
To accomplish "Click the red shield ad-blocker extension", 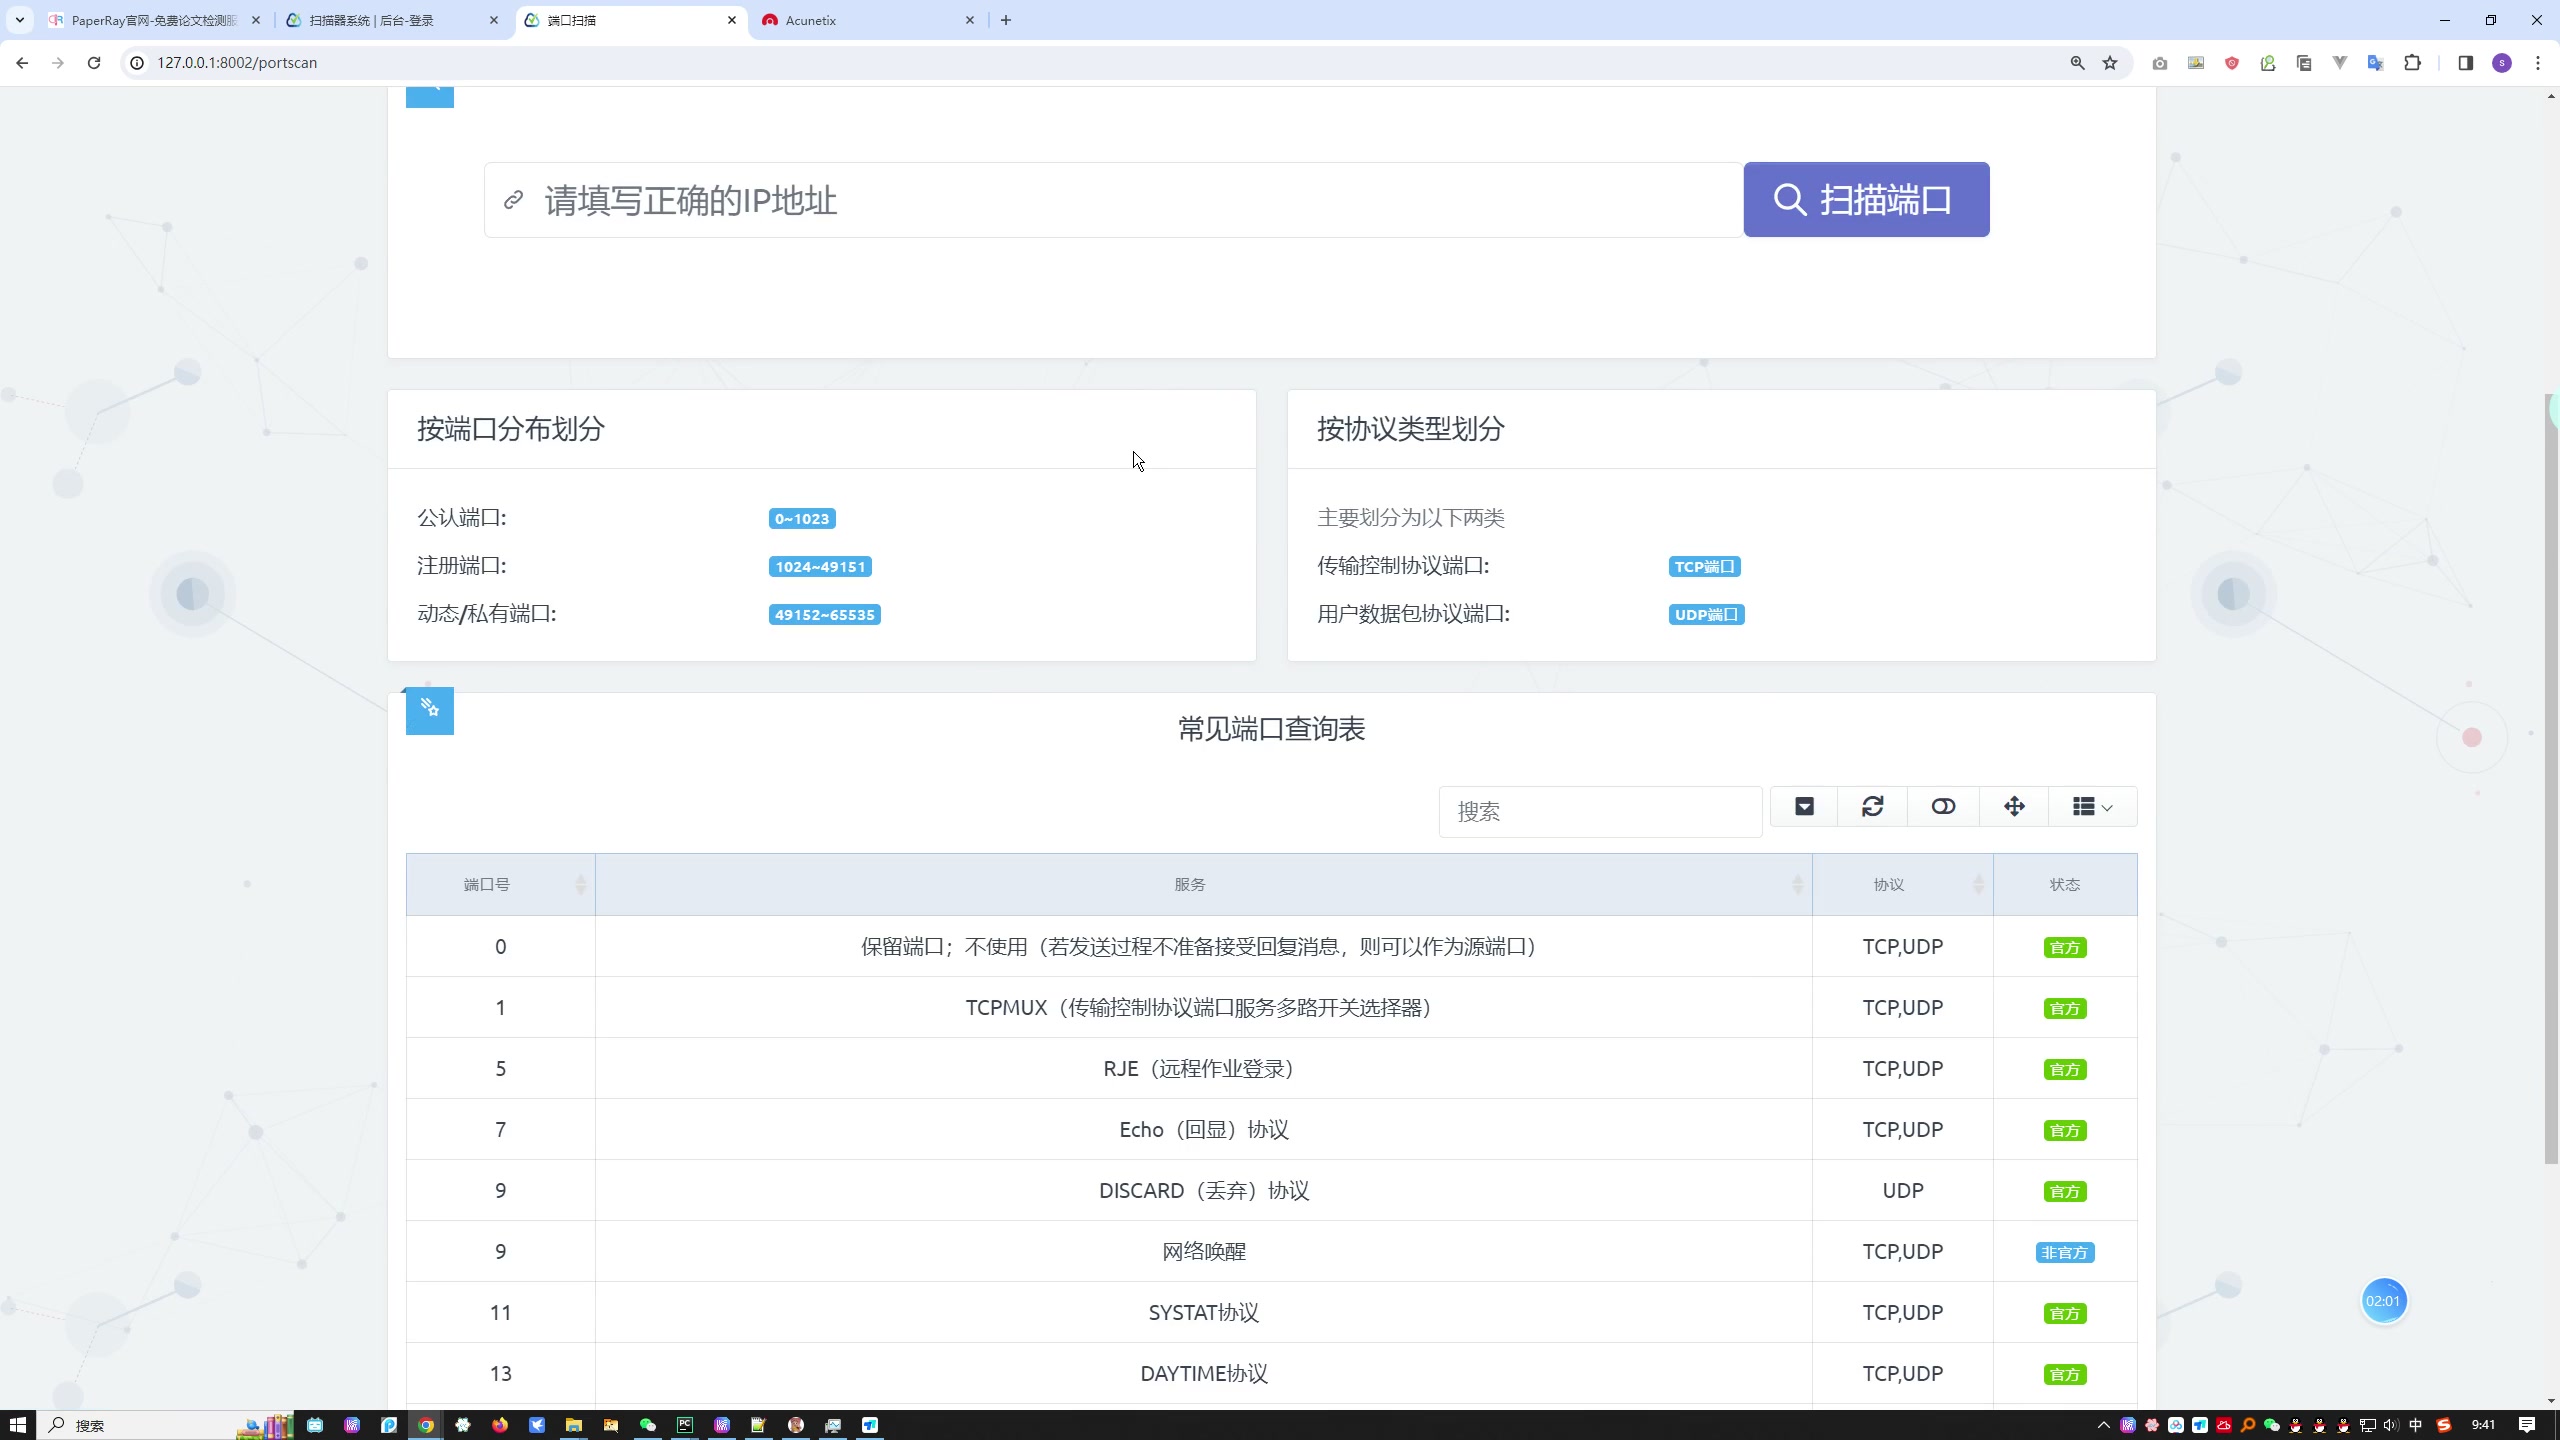I will click(2232, 63).
